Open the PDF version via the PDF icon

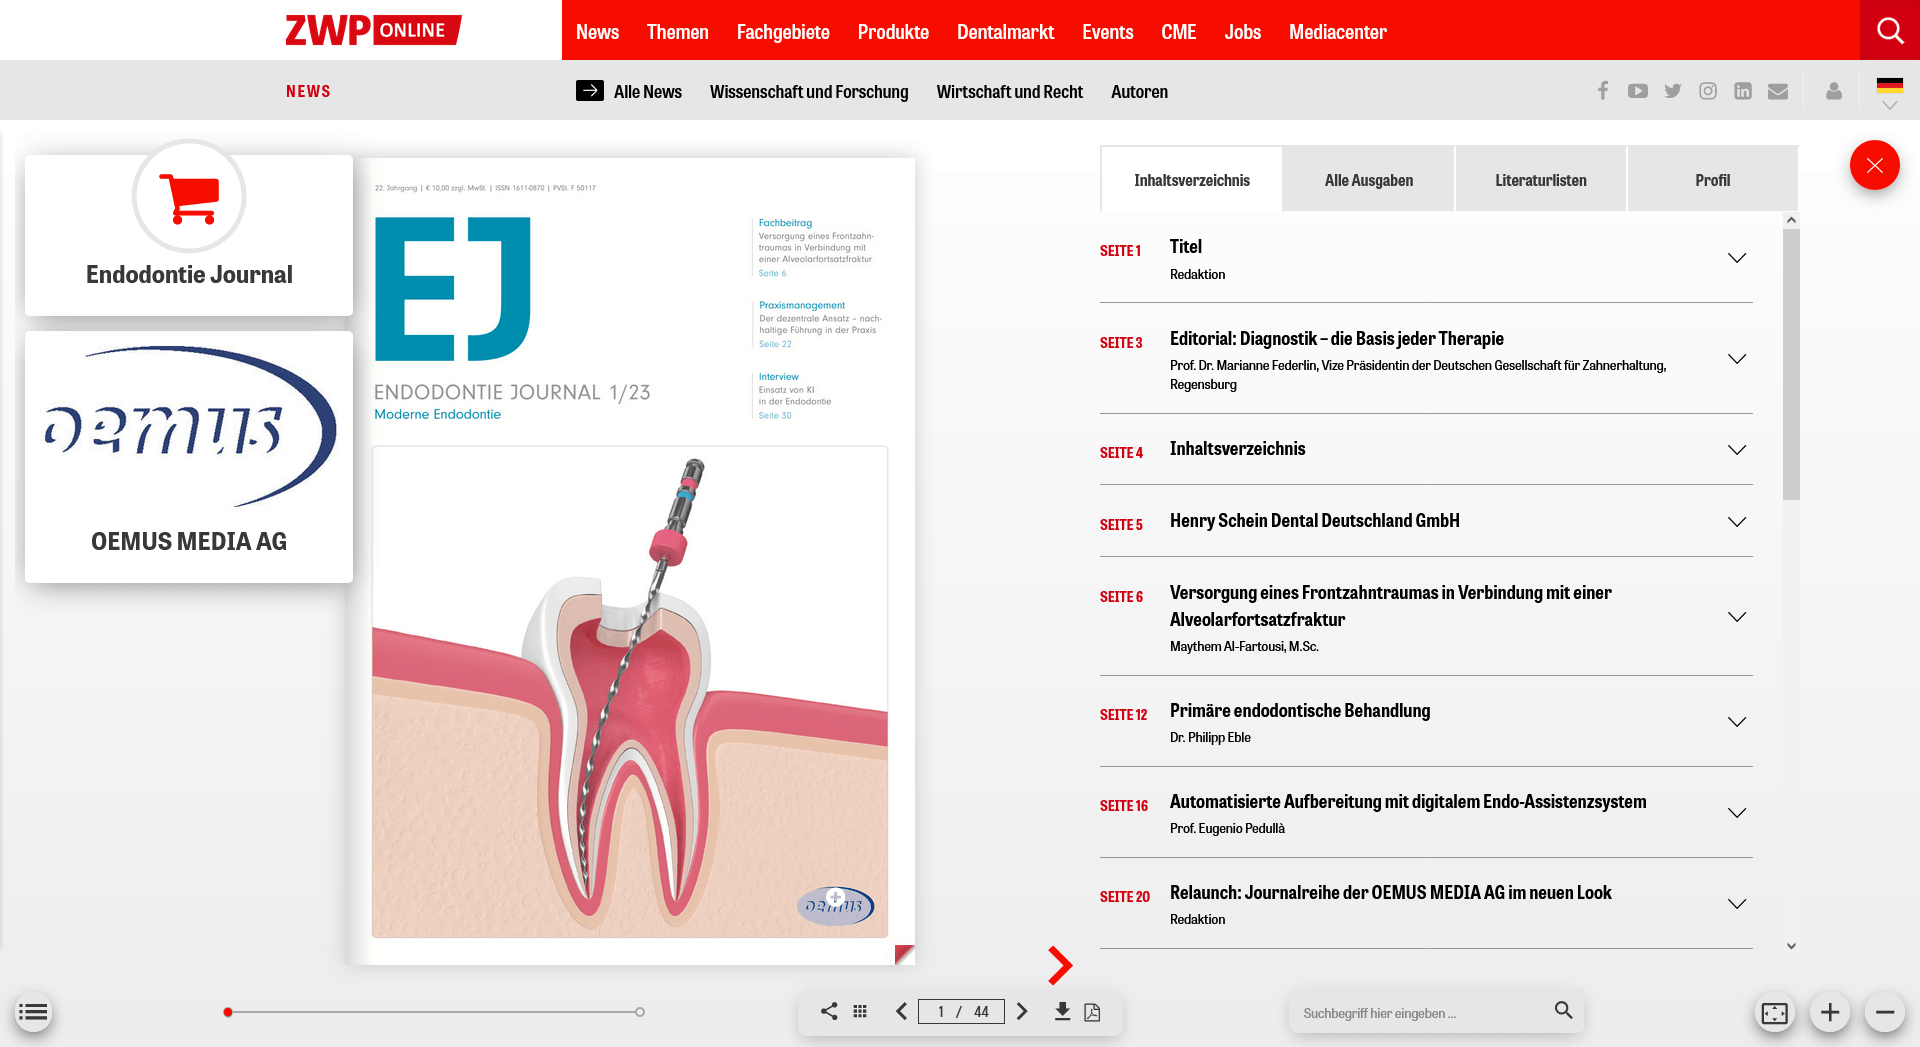(1092, 1011)
